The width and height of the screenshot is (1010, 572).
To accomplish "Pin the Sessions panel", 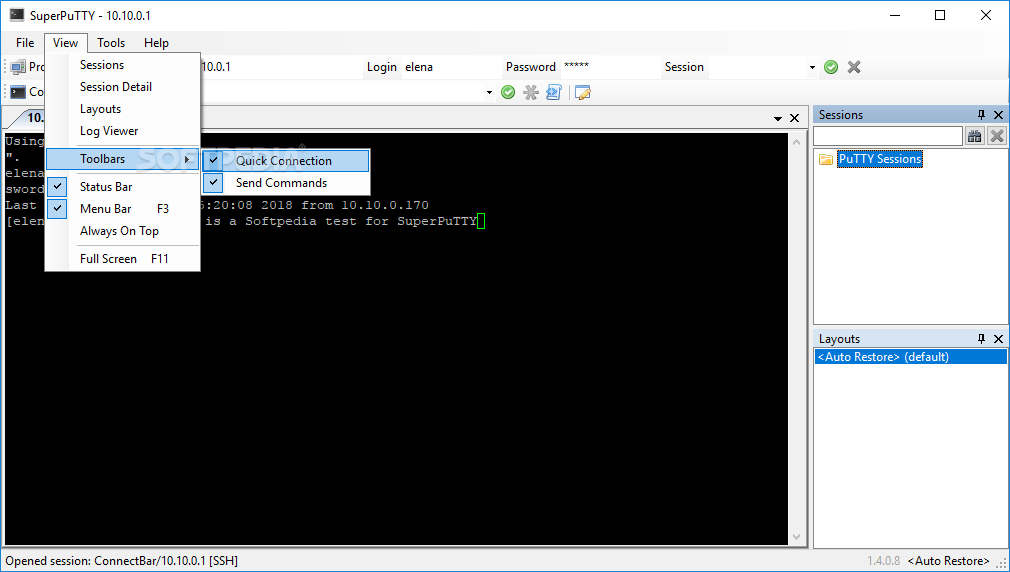I will pos(981,115).
